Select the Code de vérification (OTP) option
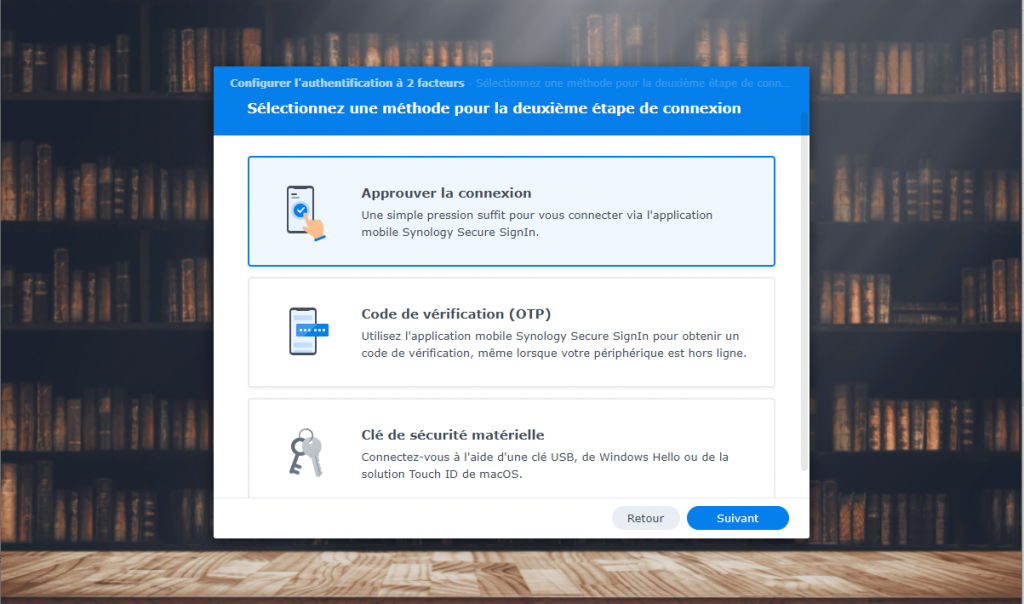1024x604 pixels. (x=511, y=332)
